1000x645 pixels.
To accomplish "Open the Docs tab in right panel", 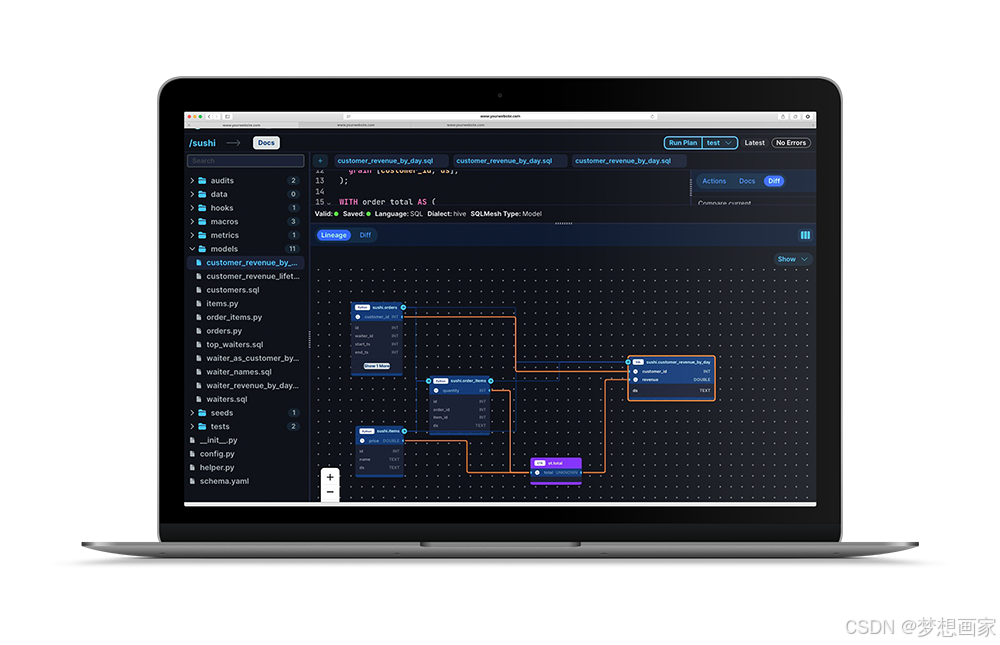I will pos(747,181).
